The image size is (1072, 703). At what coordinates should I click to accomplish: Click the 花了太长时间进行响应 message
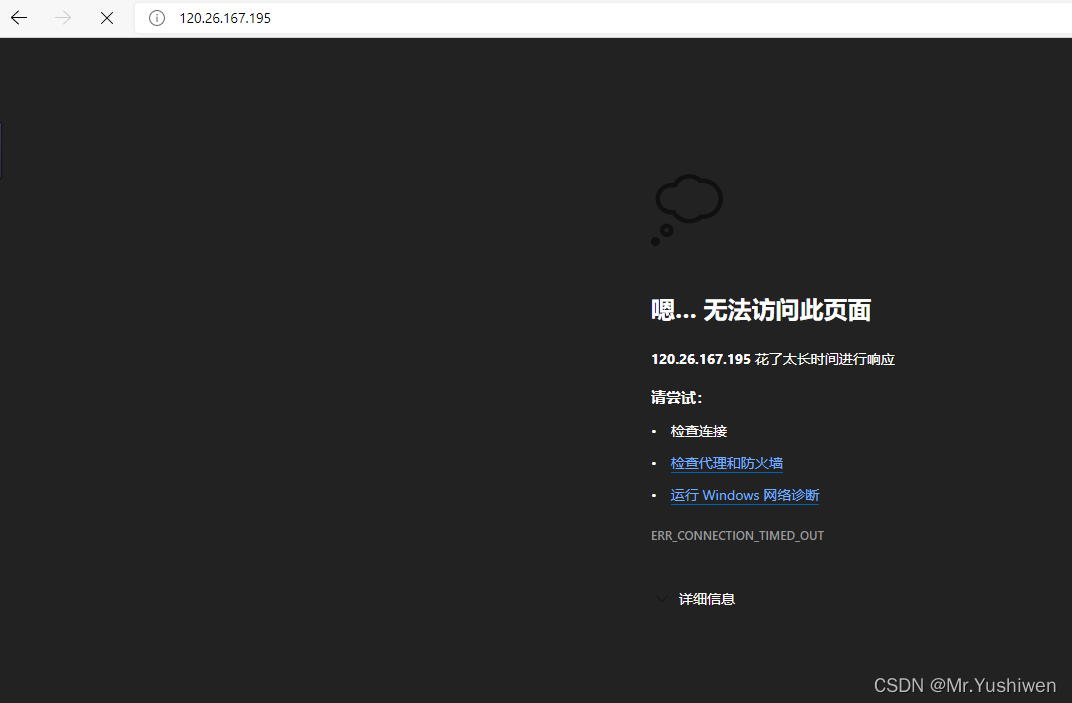click(825, 359)
